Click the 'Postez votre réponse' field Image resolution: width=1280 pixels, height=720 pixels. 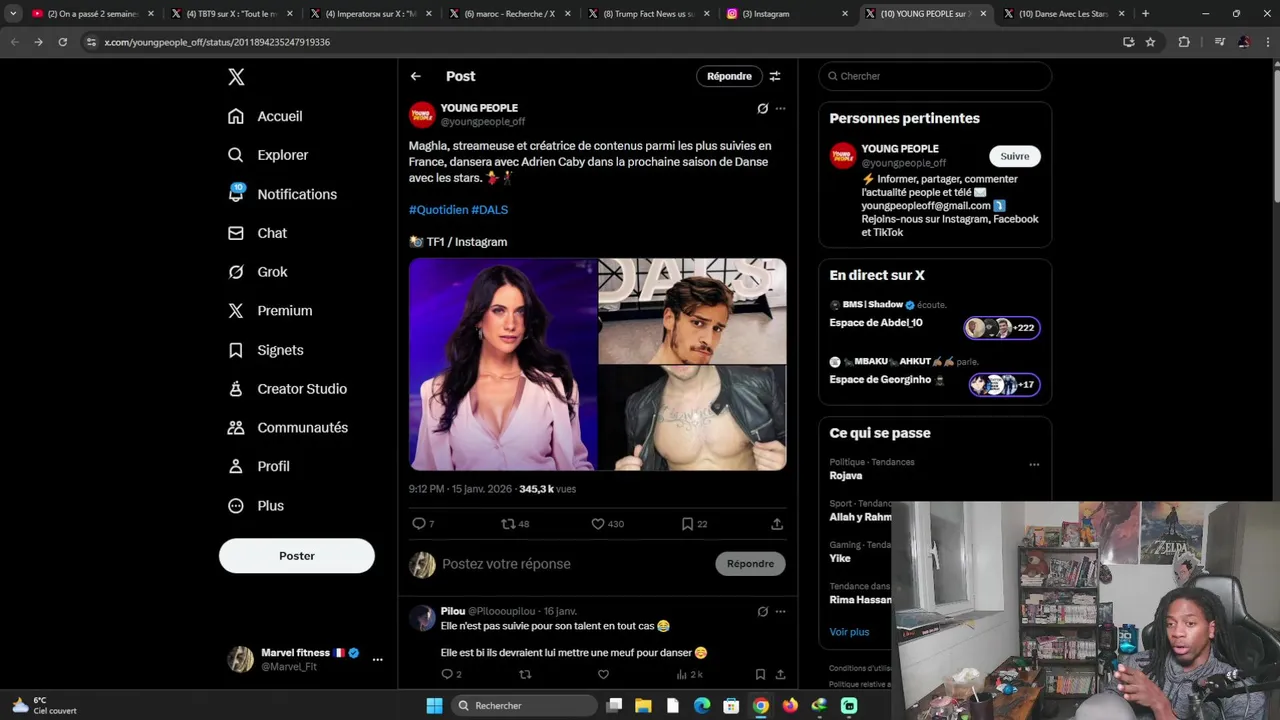click(575, 564)
